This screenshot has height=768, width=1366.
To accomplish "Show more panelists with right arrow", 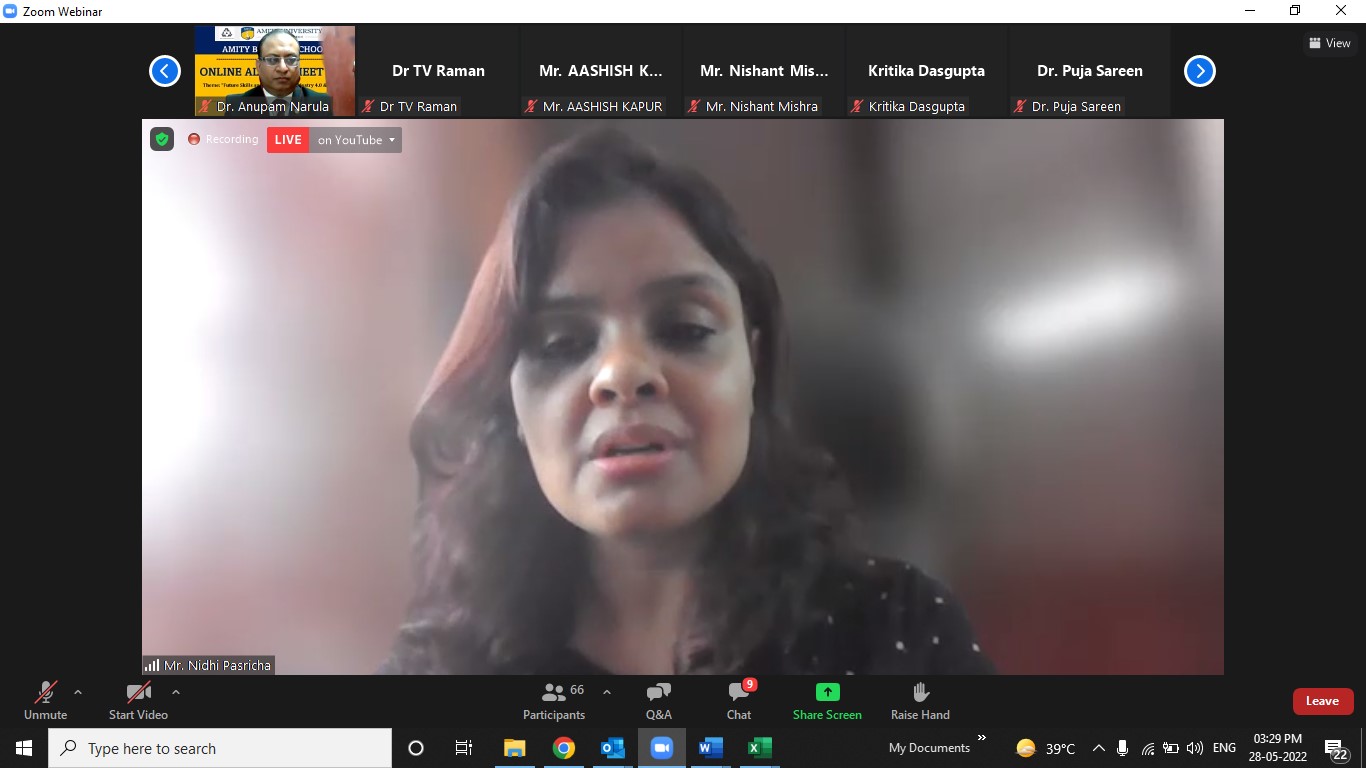I will coord(1199,71).
